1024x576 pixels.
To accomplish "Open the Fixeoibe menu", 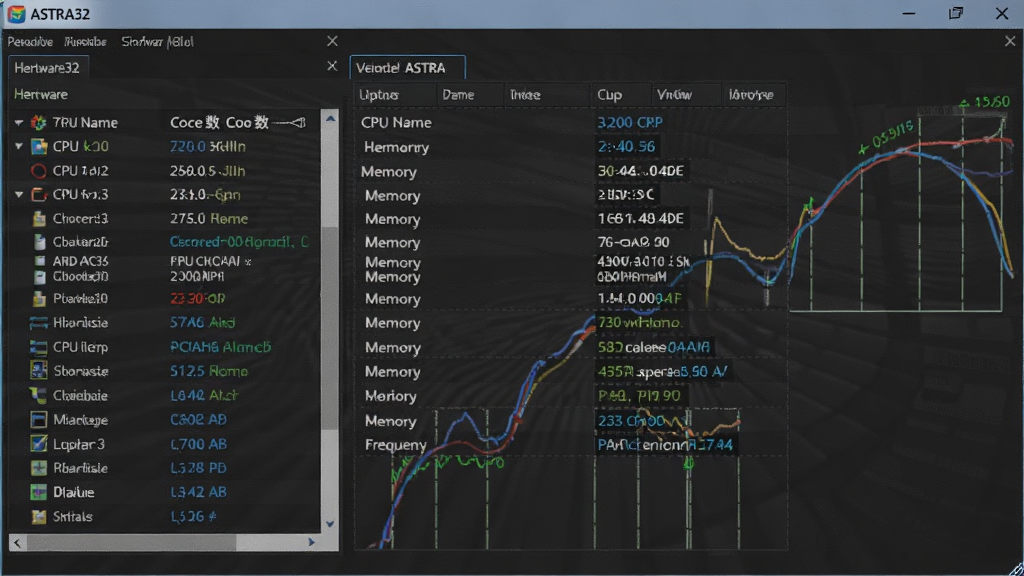I will point(86,42).
